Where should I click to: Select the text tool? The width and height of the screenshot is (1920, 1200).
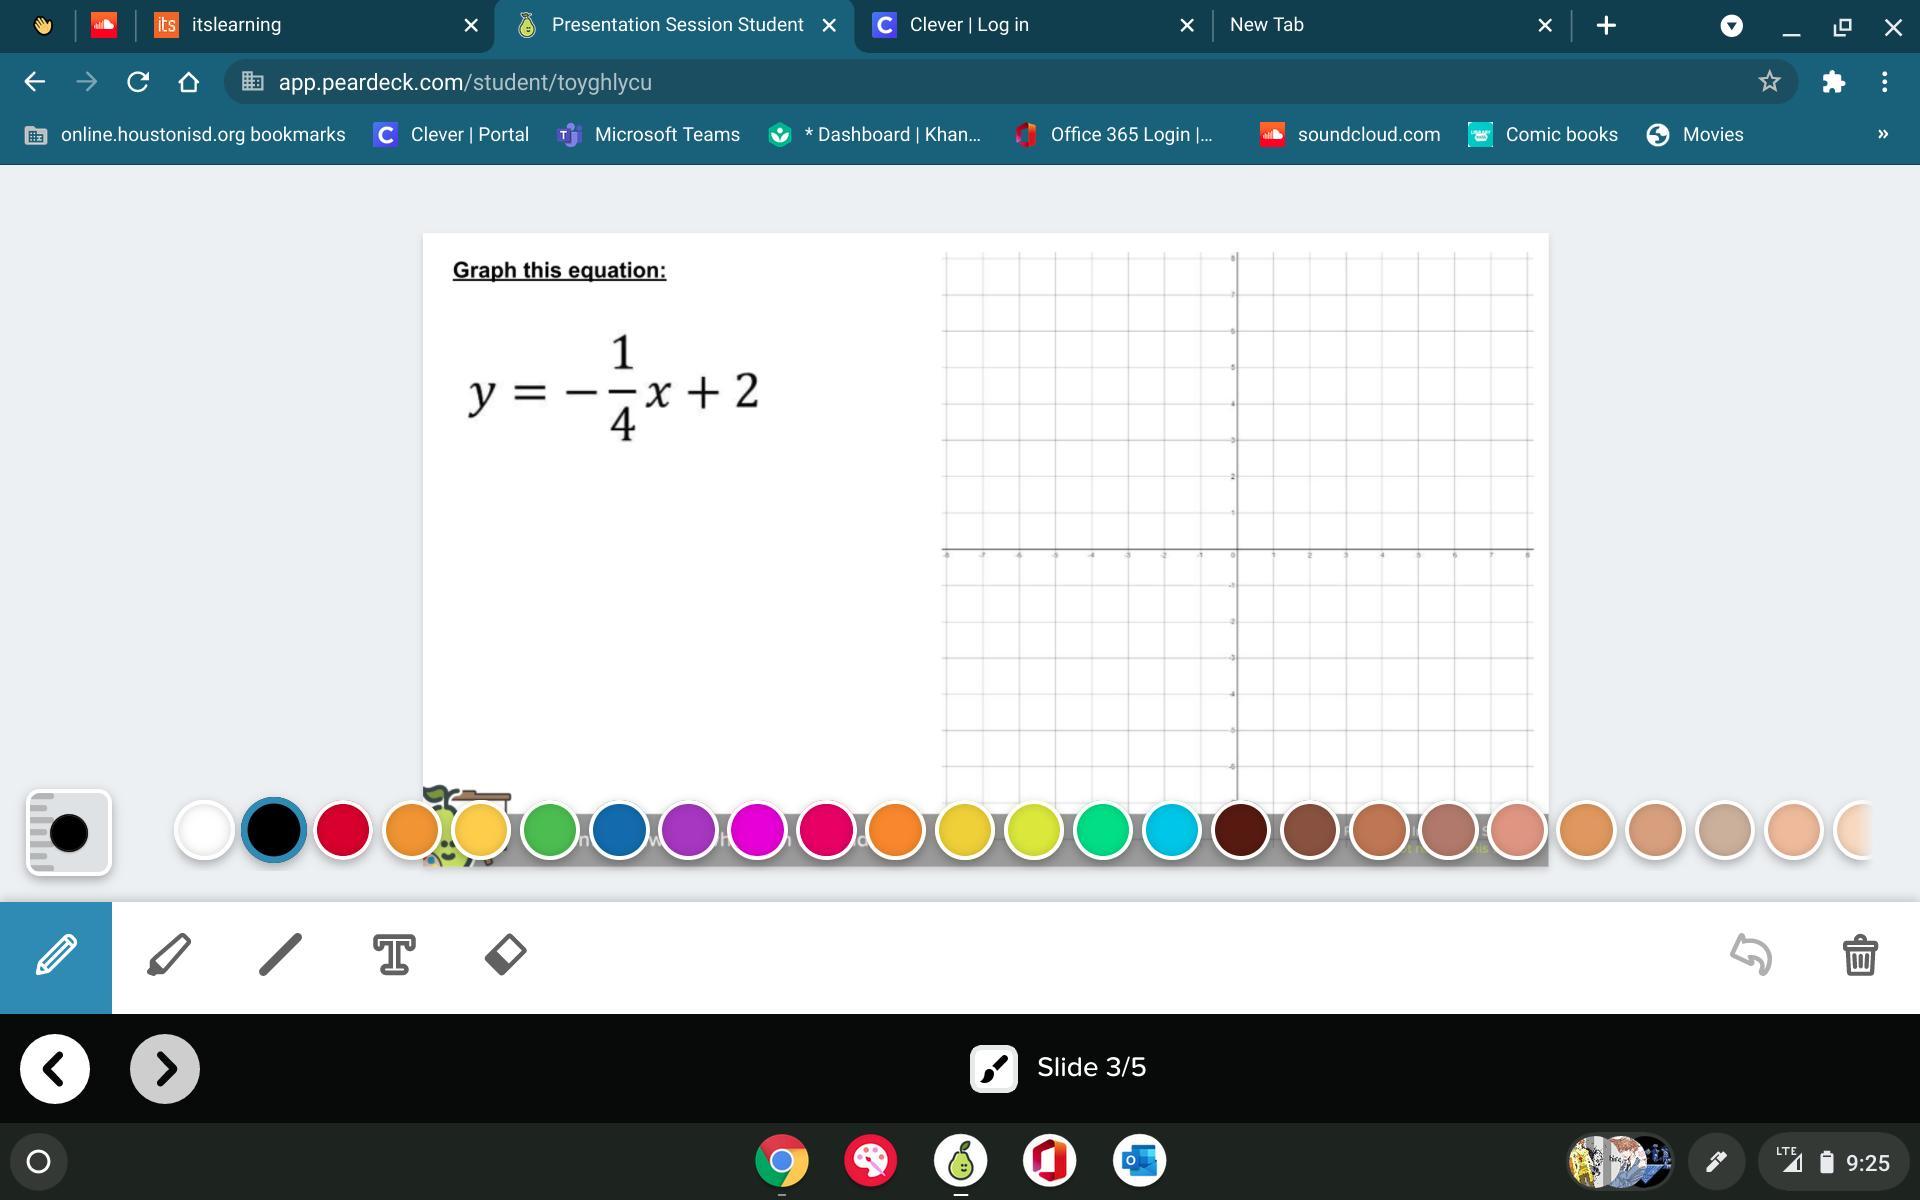(x=394, y=955)
